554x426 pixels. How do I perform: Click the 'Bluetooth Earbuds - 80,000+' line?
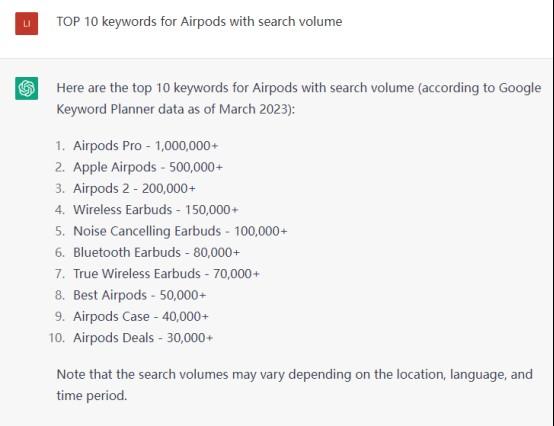(157, 252)
